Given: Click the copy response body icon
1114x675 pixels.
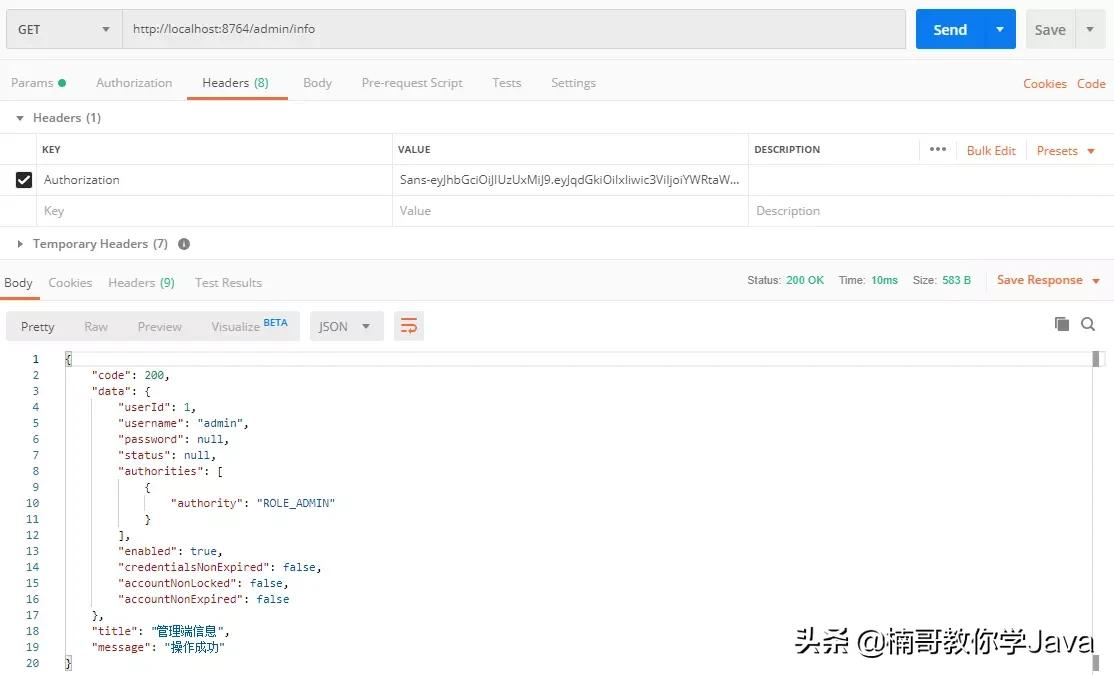Looking at the screenshot, I should [x=1062, y=325].
